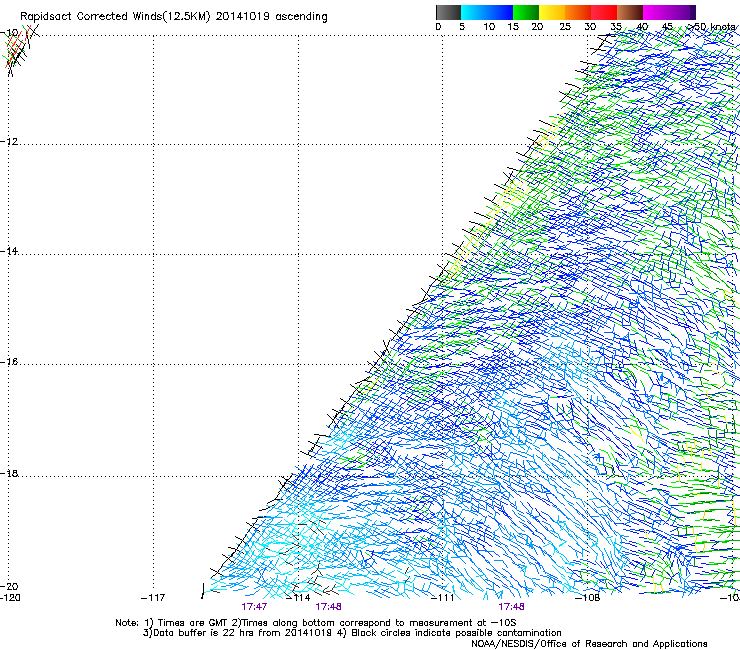The height and width of the screenshot is (650, 740).
Task: Click the -18 latitude axis label
Action: pyautogui.click(x=9, y=473)
